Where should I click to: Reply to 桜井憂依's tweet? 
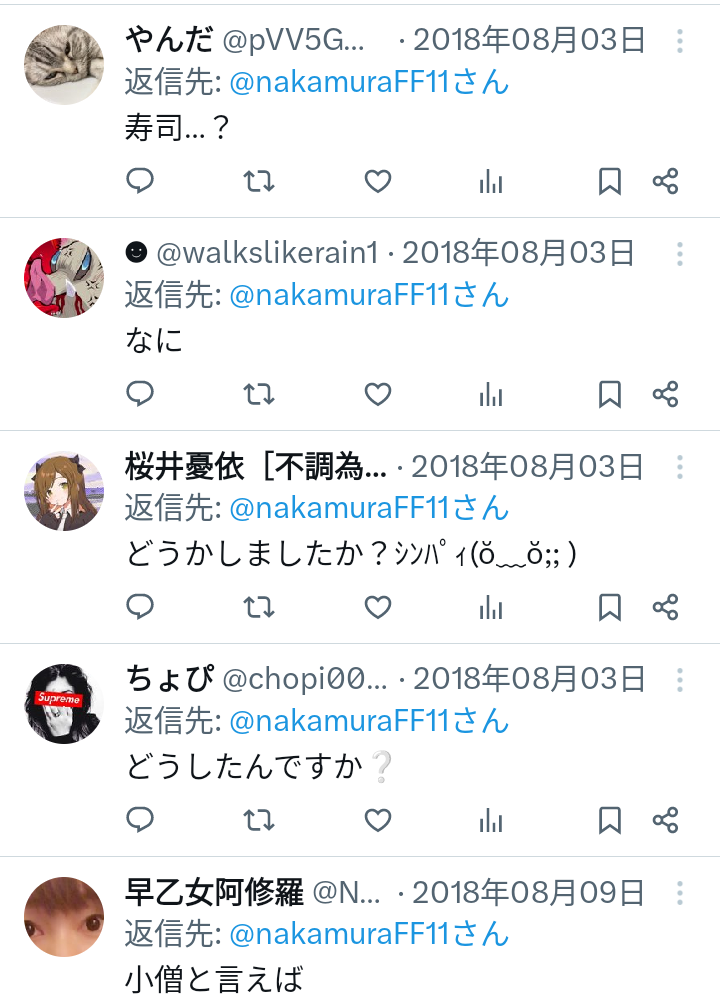click(x=140, y=607)
